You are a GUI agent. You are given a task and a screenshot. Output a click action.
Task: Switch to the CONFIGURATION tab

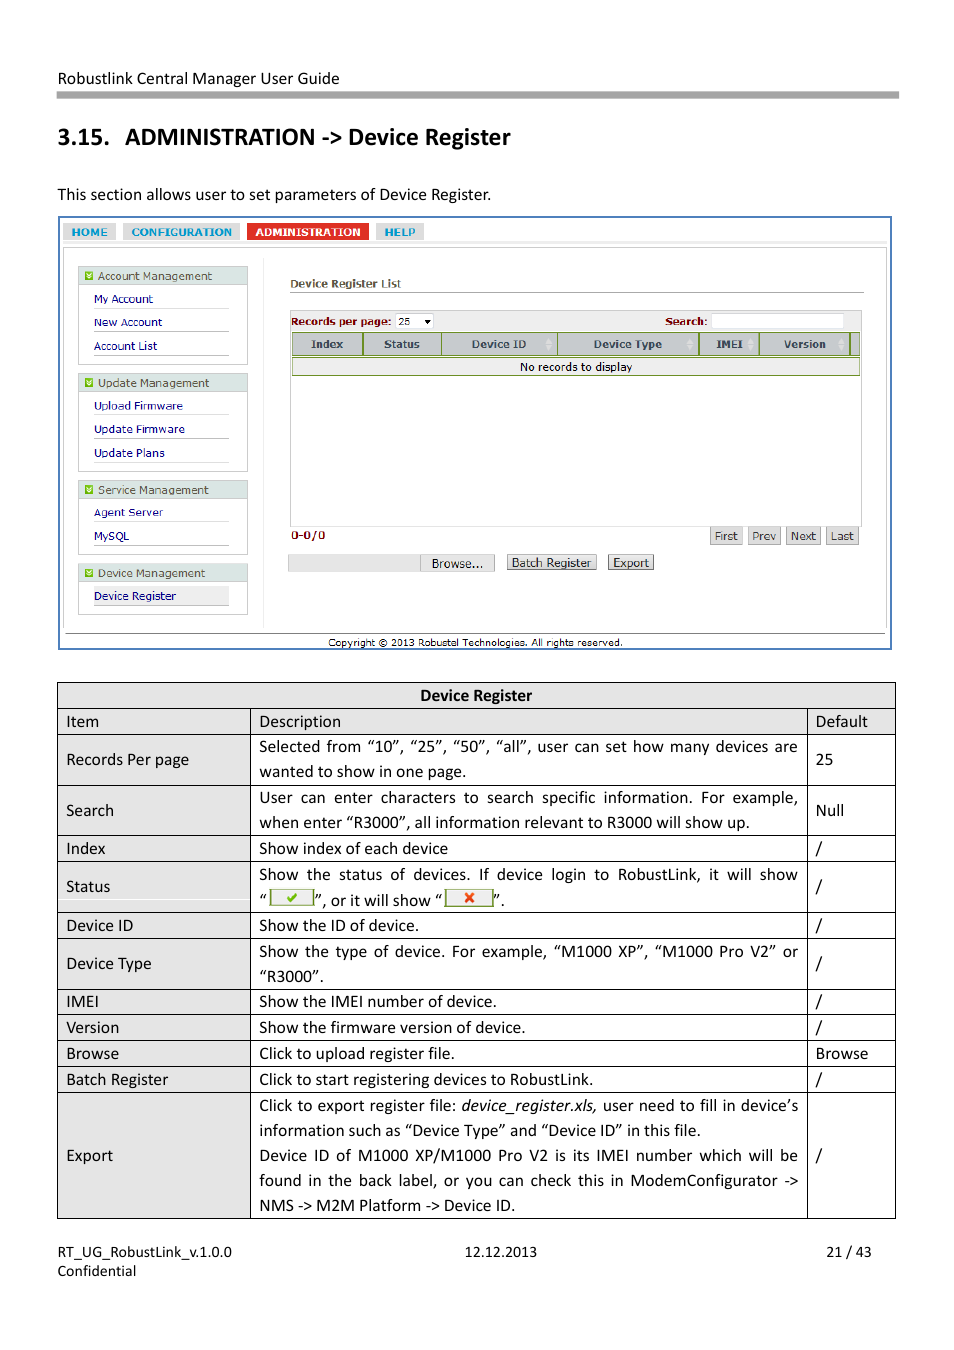181,232
